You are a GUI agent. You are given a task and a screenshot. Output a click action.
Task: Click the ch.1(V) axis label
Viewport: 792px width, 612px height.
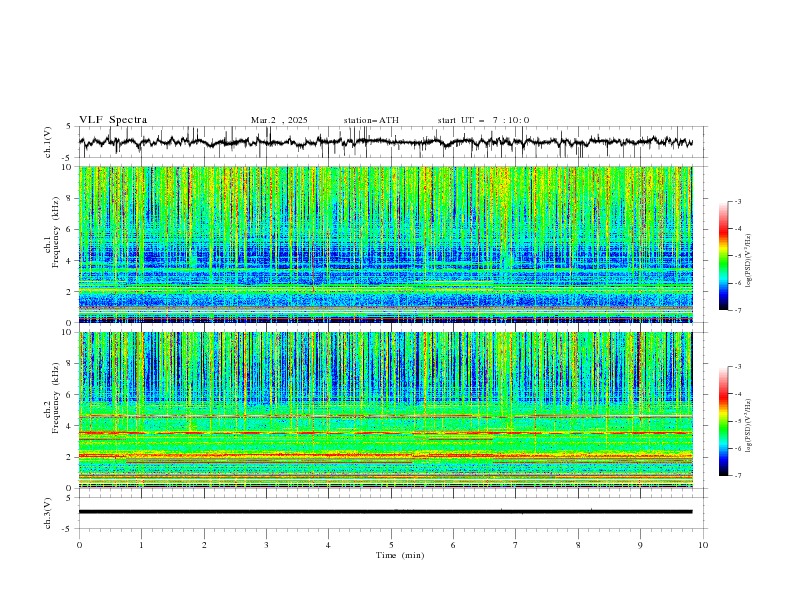click(x=48, y=142)
